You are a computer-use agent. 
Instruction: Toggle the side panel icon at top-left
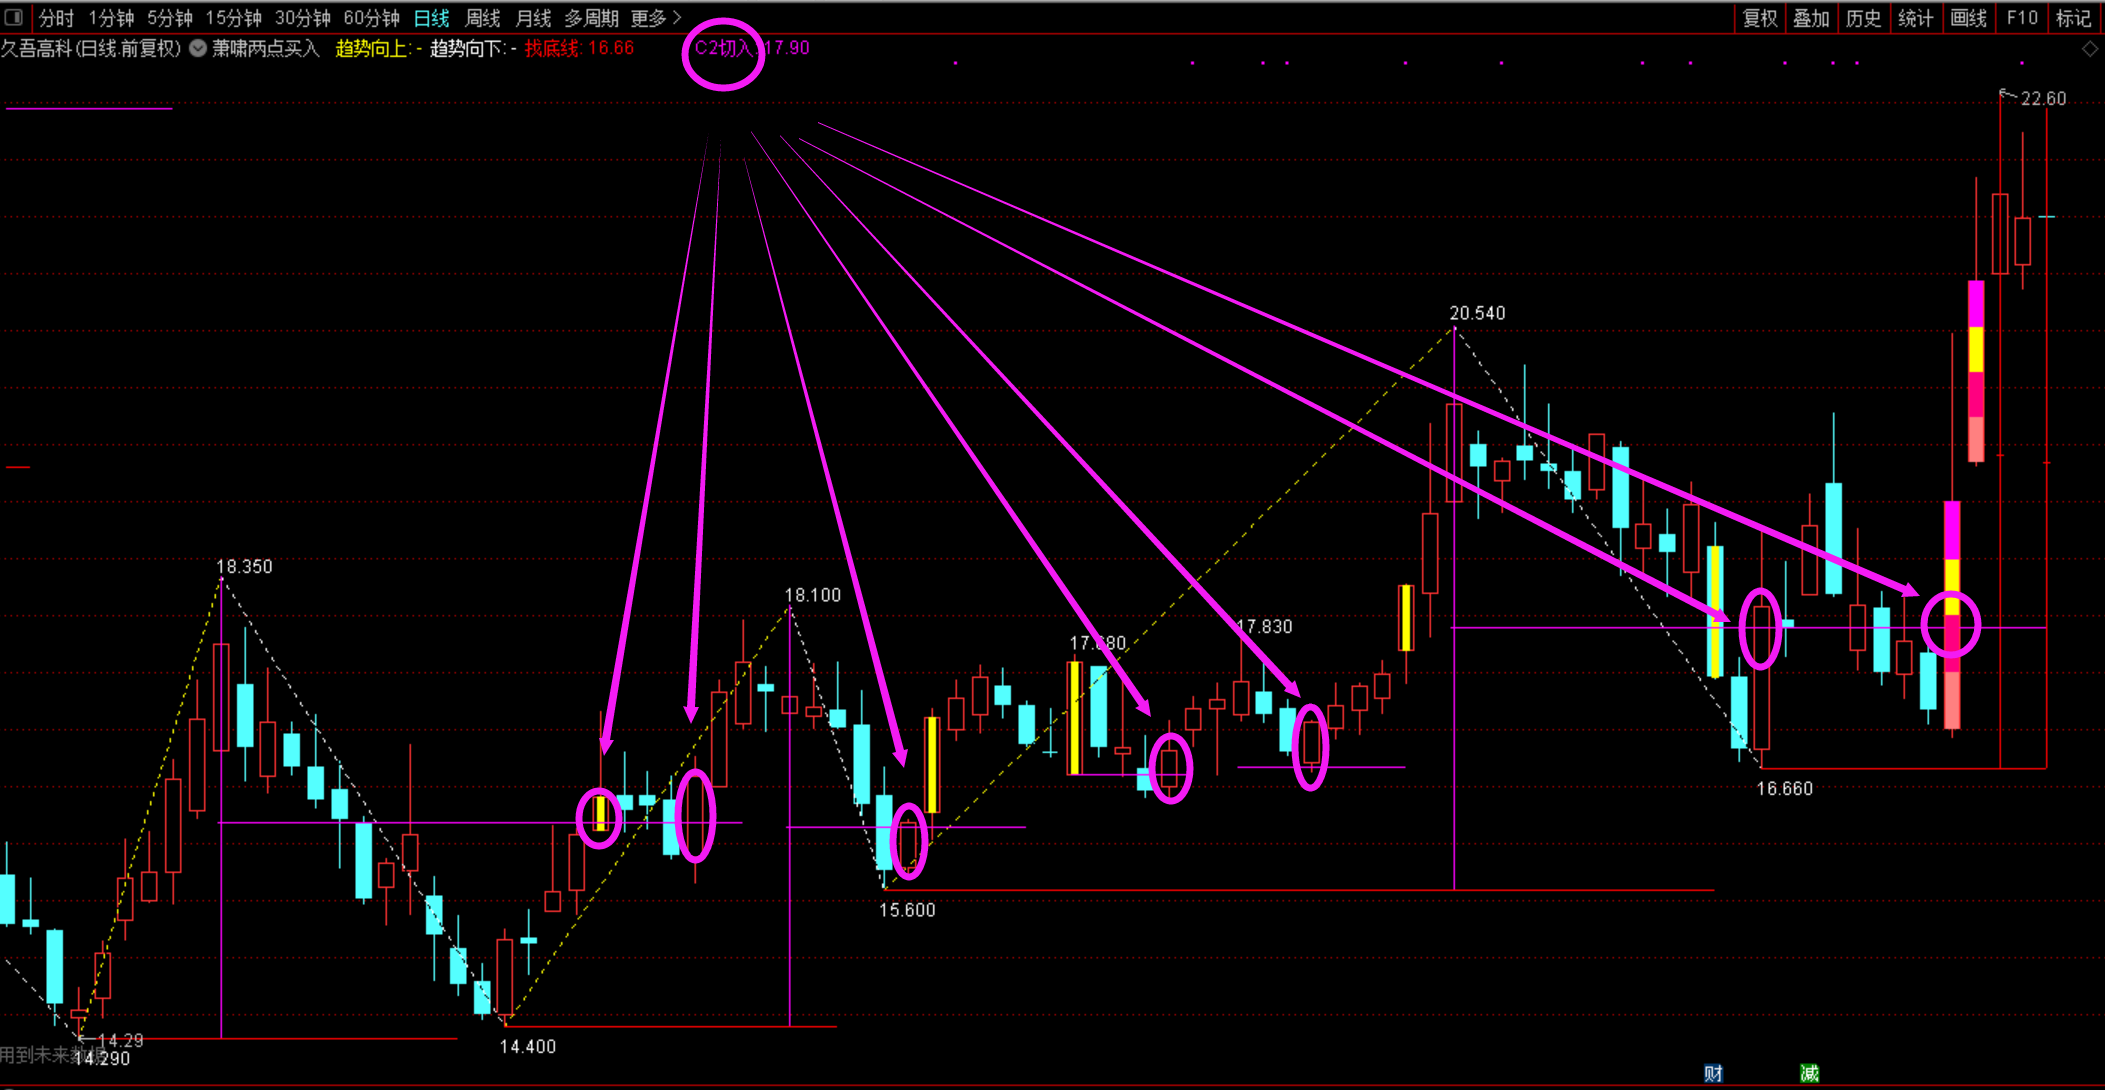pos(14,17)
